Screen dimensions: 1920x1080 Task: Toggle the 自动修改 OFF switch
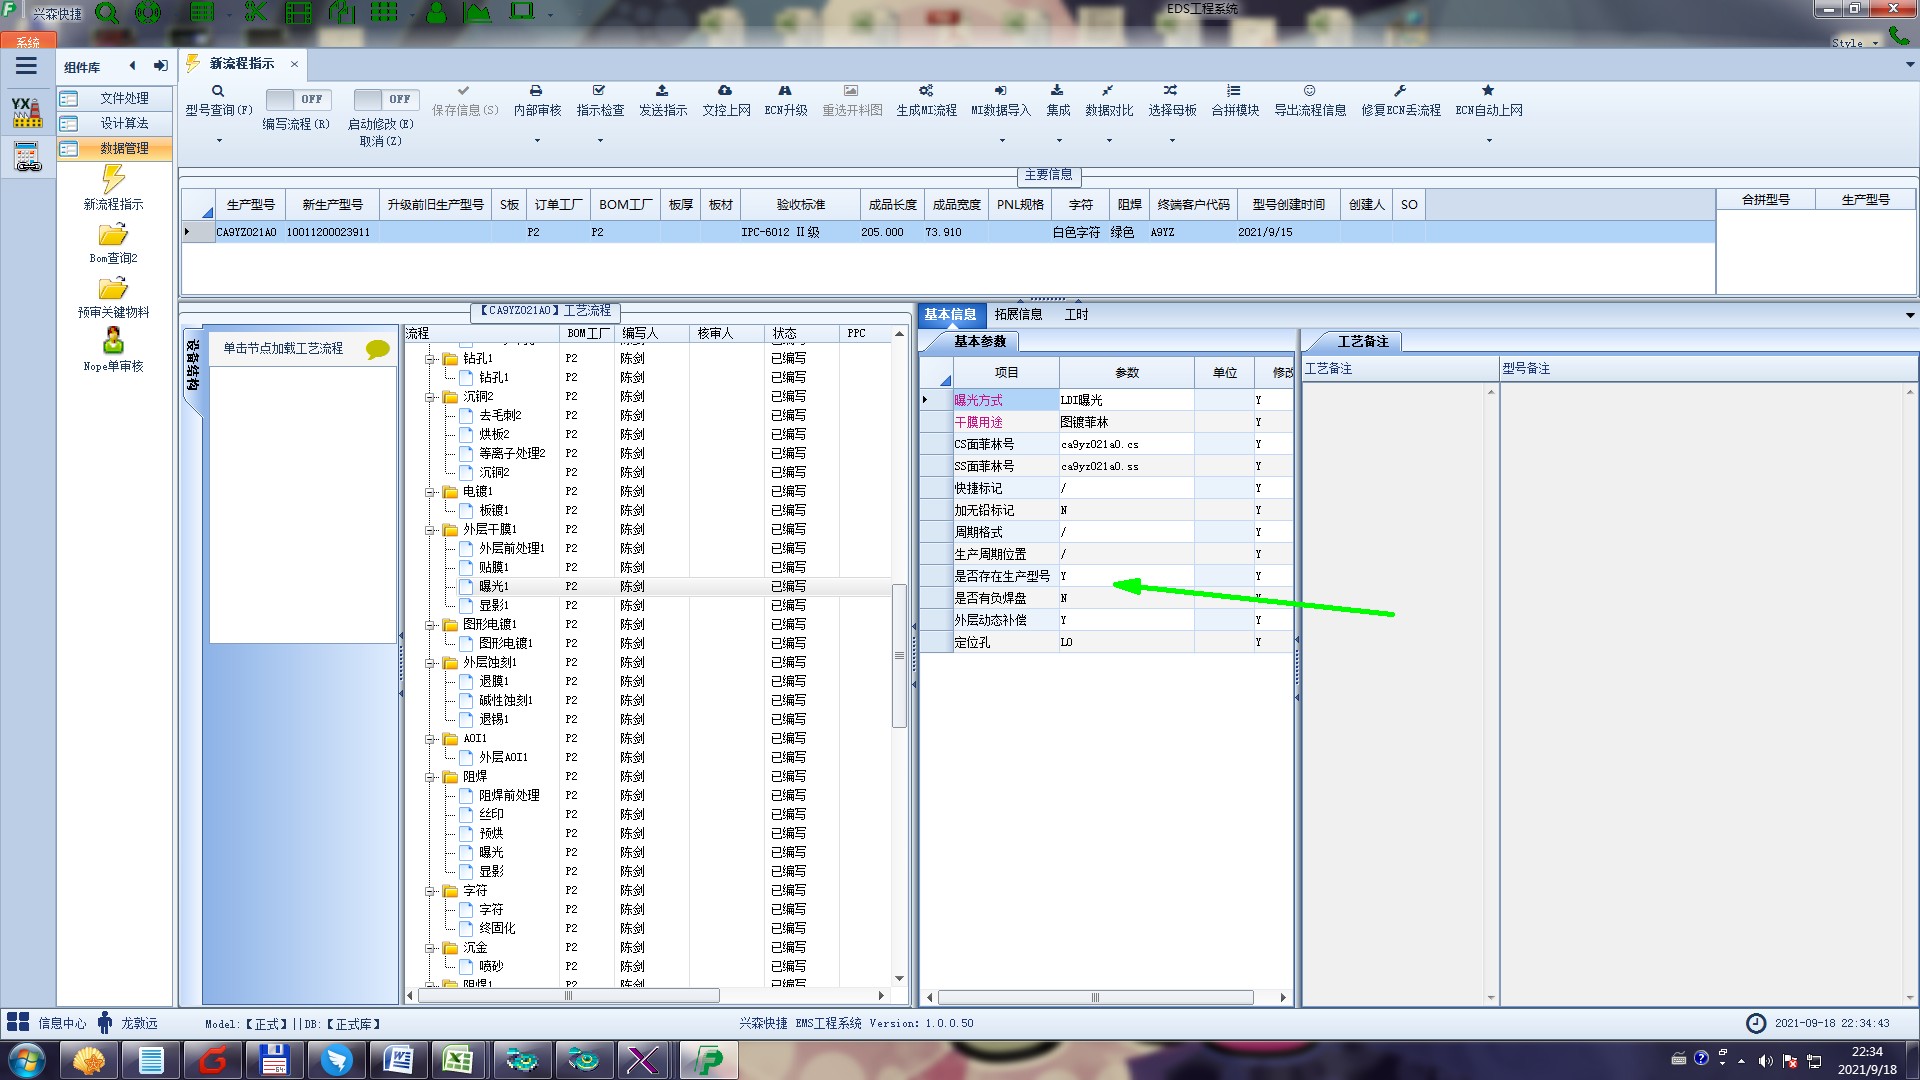pyautogui.click(x=384, y=99)
